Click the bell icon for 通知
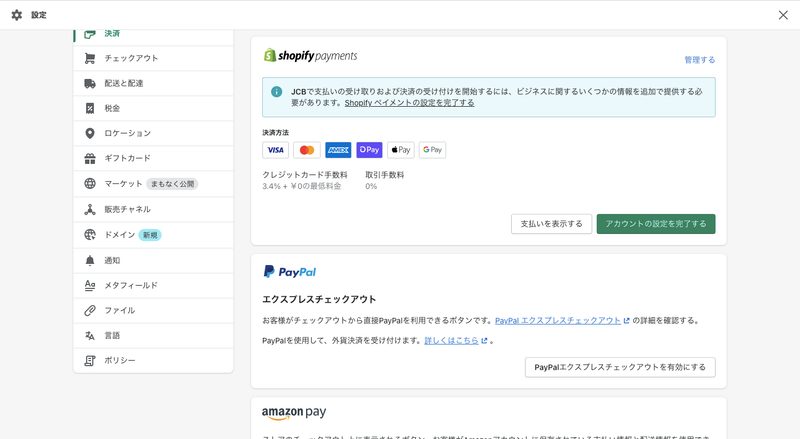The width and height of the screenshot is (800, 439). click(90, 260)
